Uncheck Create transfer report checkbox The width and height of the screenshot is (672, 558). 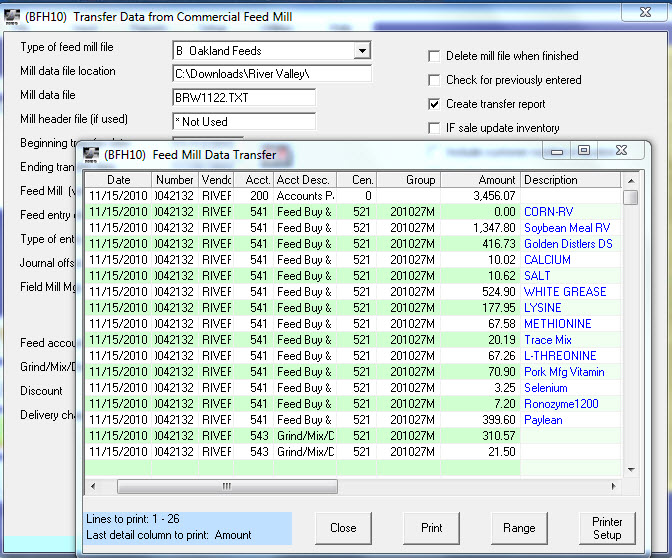click(x=434, y=104)
